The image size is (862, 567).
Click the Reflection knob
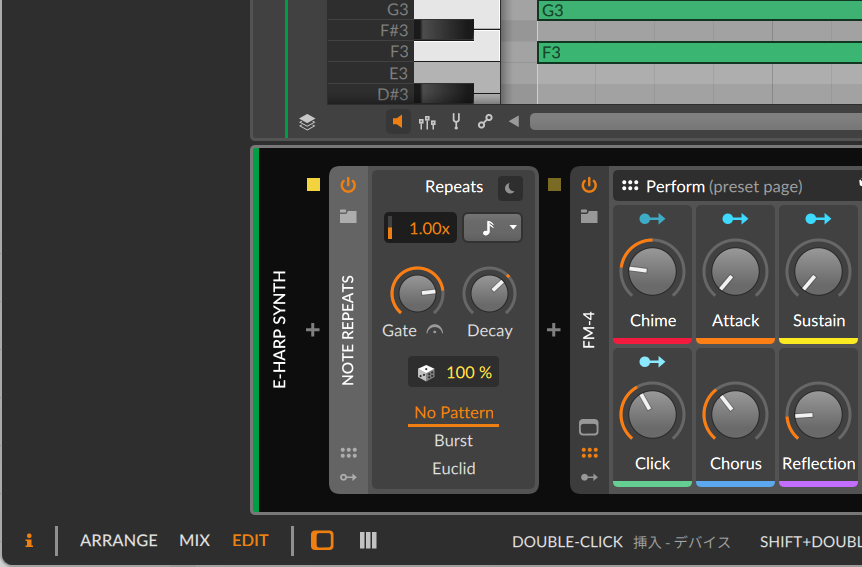(819, 414)
